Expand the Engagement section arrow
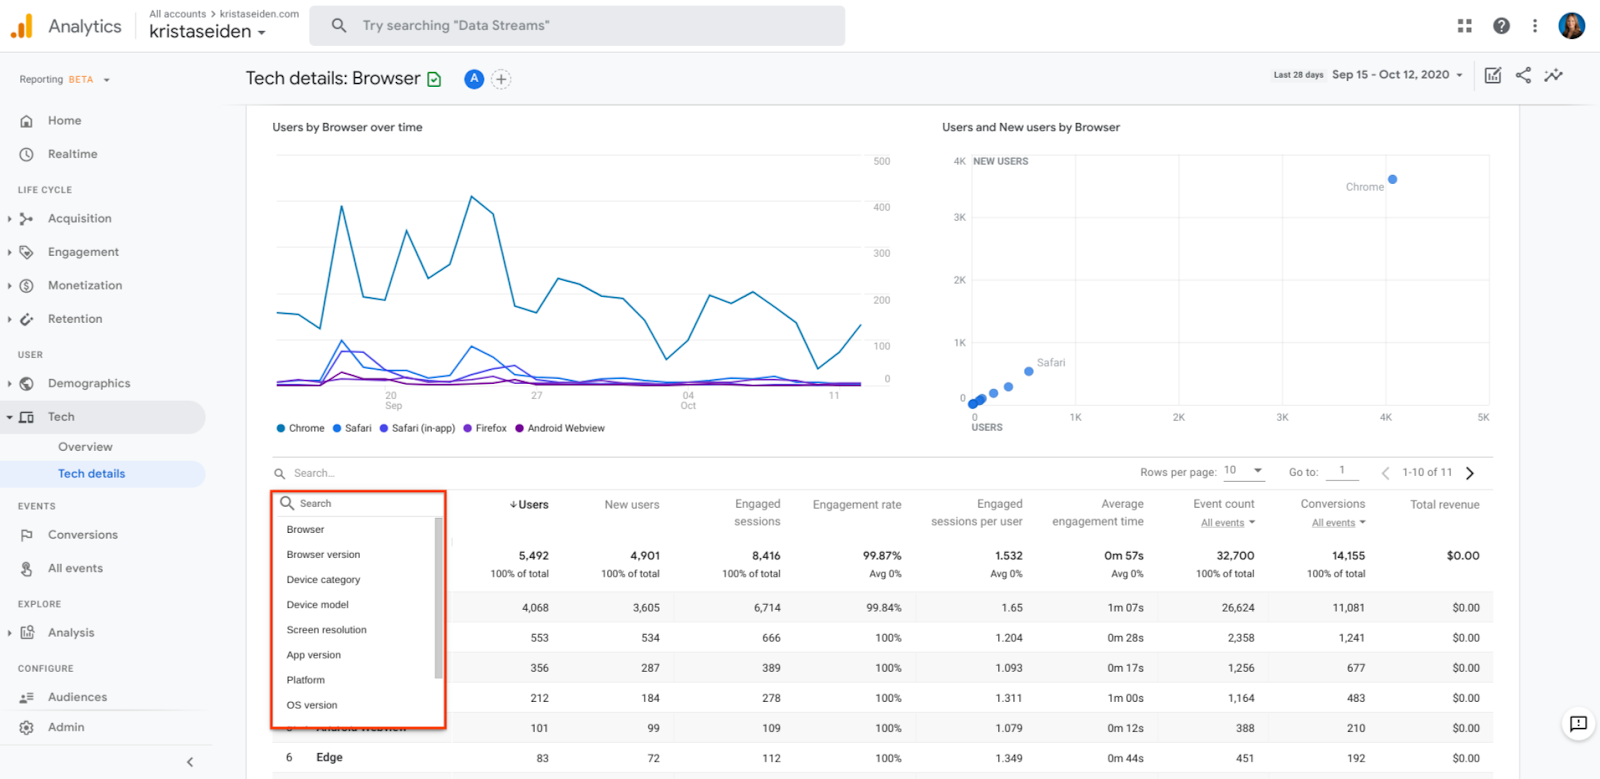This screenshot has width=1600, height=779. (9, 253)
